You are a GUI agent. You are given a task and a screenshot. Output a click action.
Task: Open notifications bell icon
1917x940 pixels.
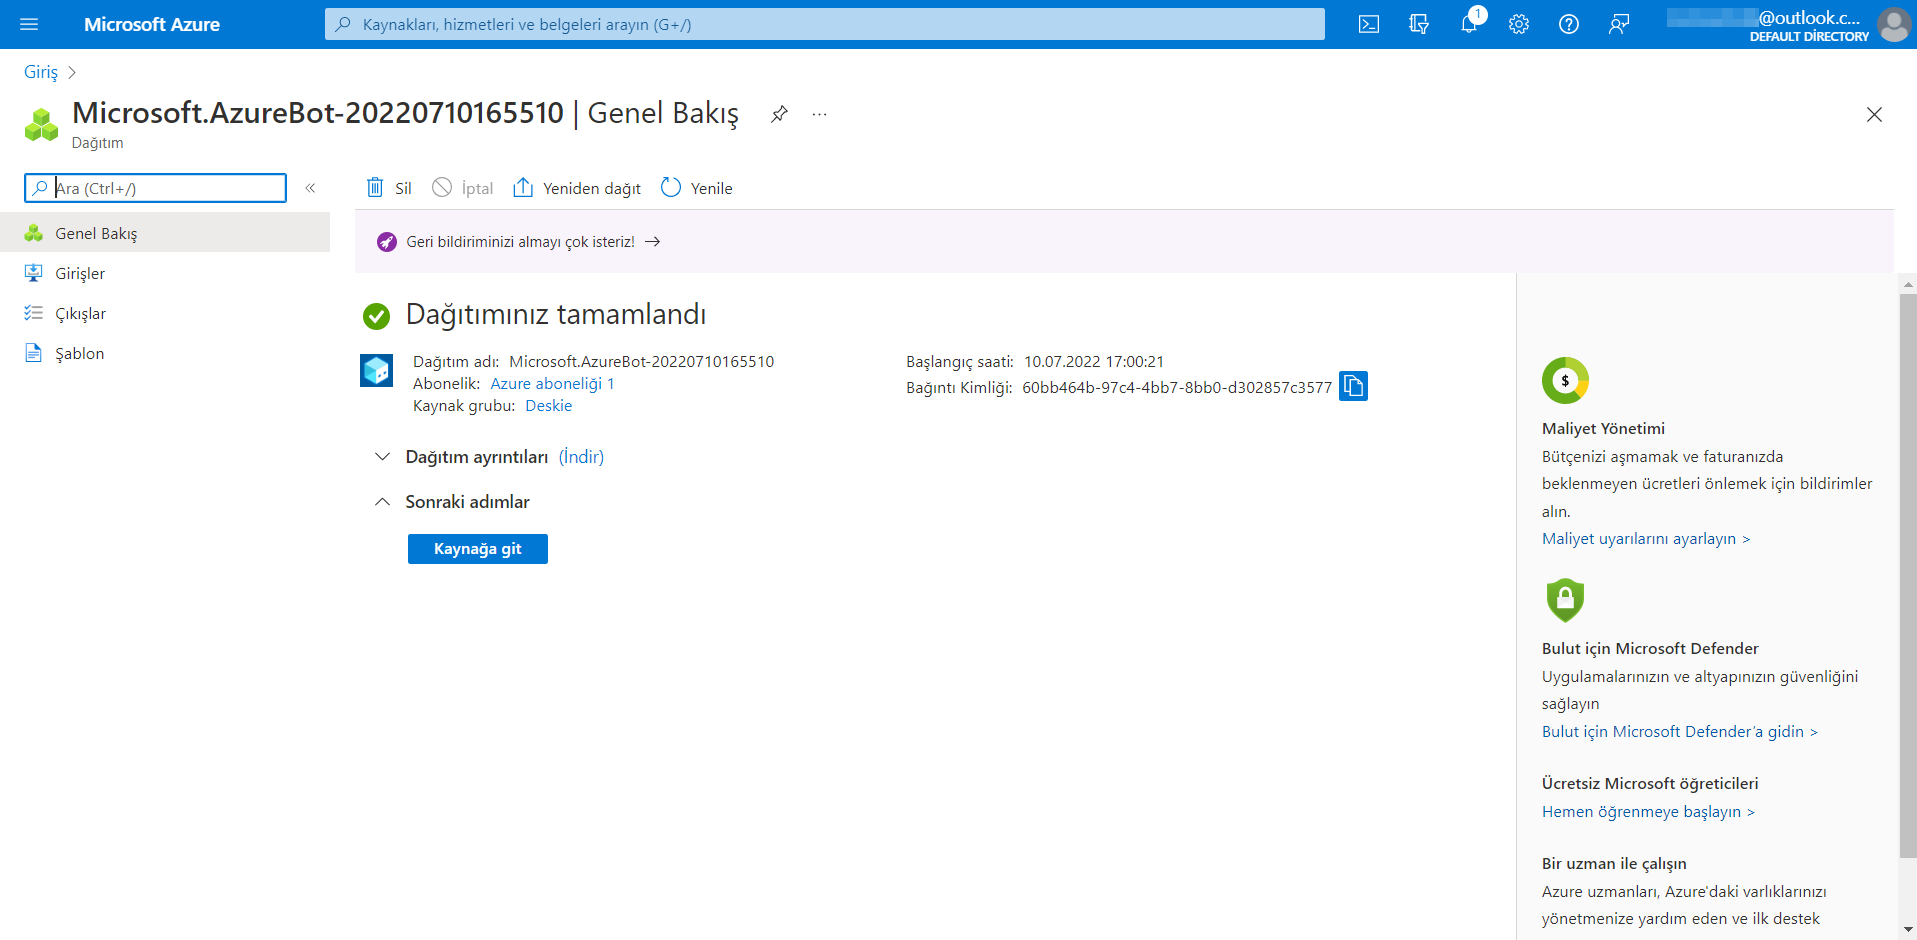pos(1469,24)
